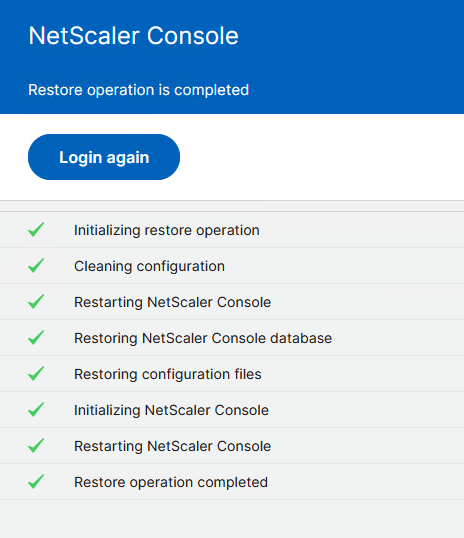Click the green checkmark beside Initializing restore operation
464x538 pixels.
36,230
